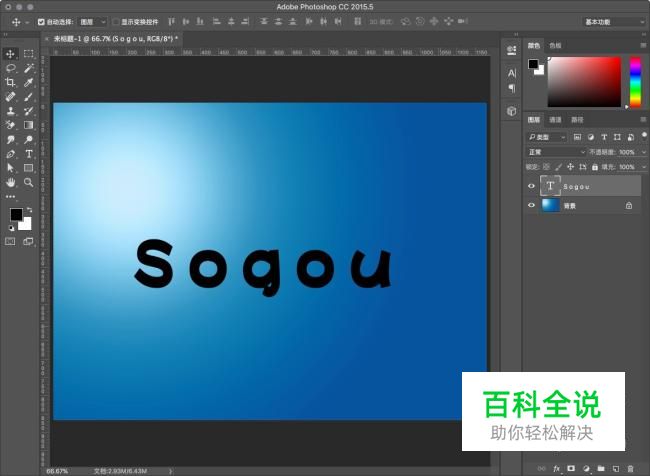Open the Move tool preset picker arrow
650x476 pixels.
[27, 22]
